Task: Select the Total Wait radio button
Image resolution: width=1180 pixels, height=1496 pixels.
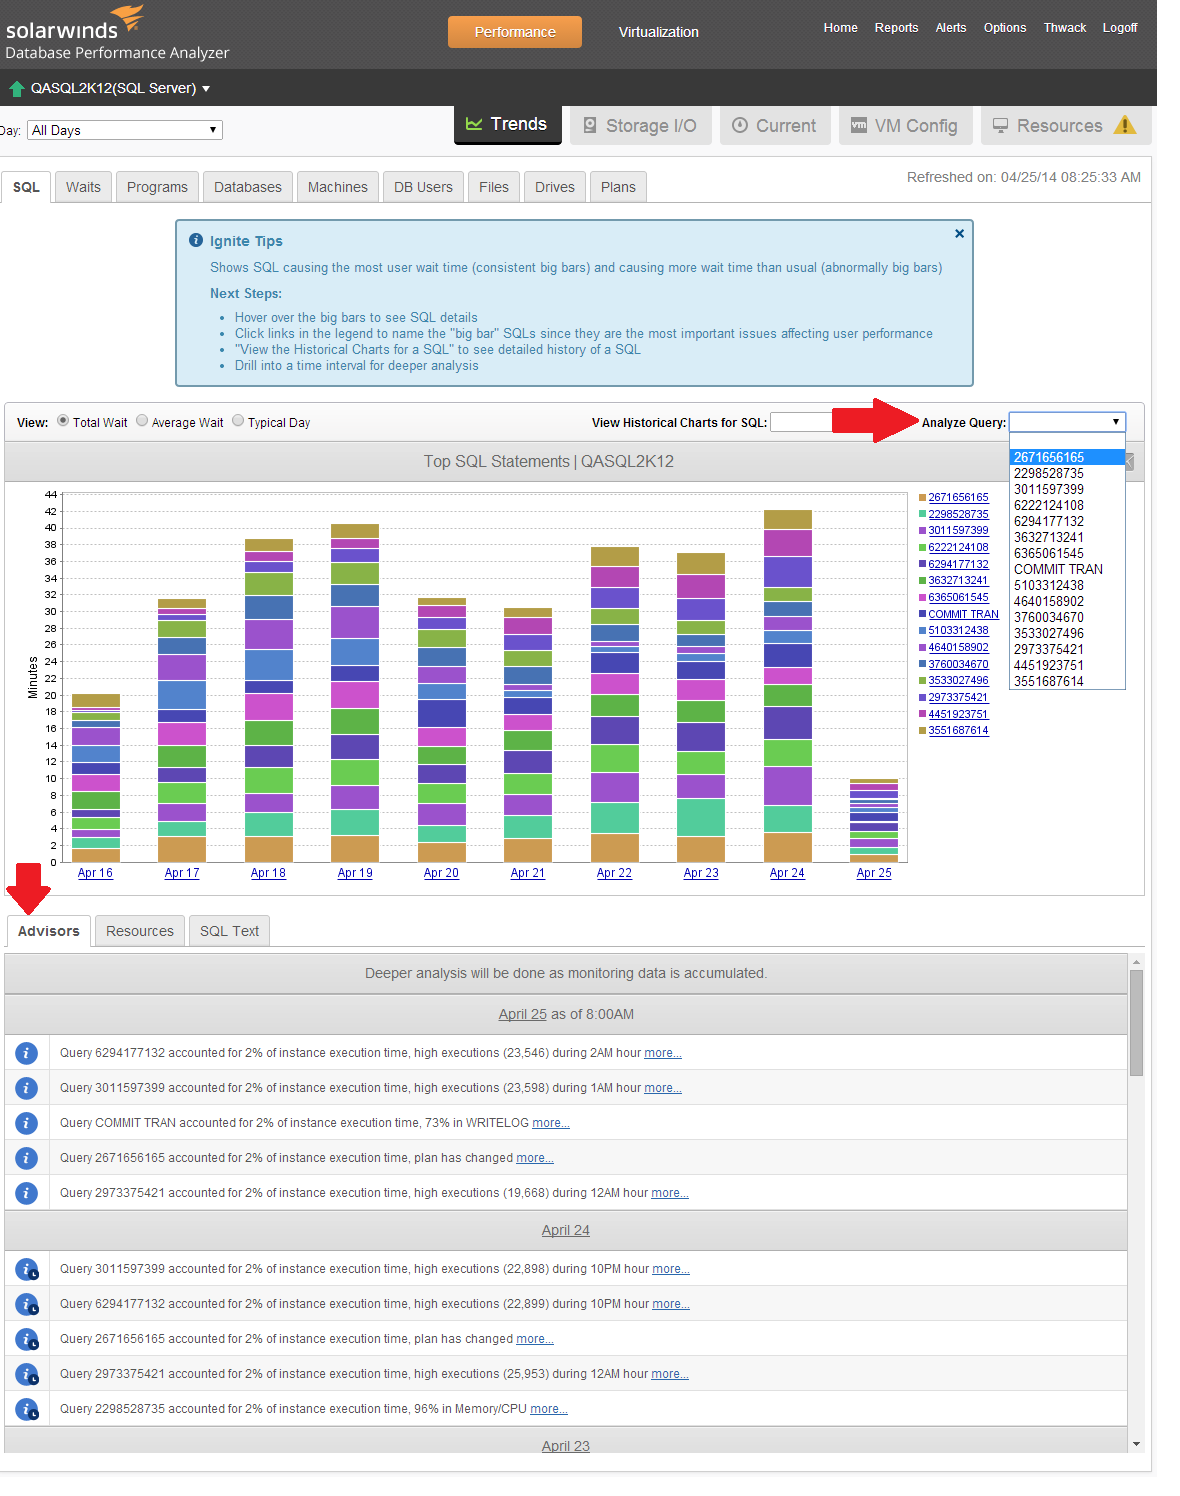Action: [63, 421]
